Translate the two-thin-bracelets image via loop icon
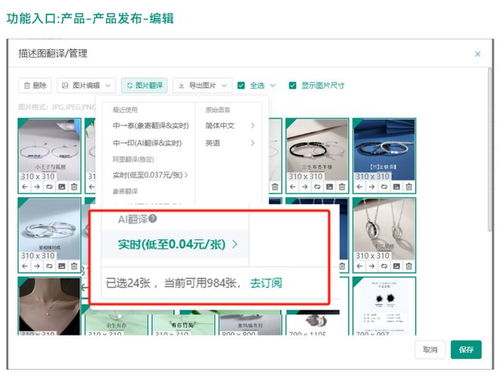Image resolution: width=500 pixels, height=375 pixels. [x=49, y=187]
